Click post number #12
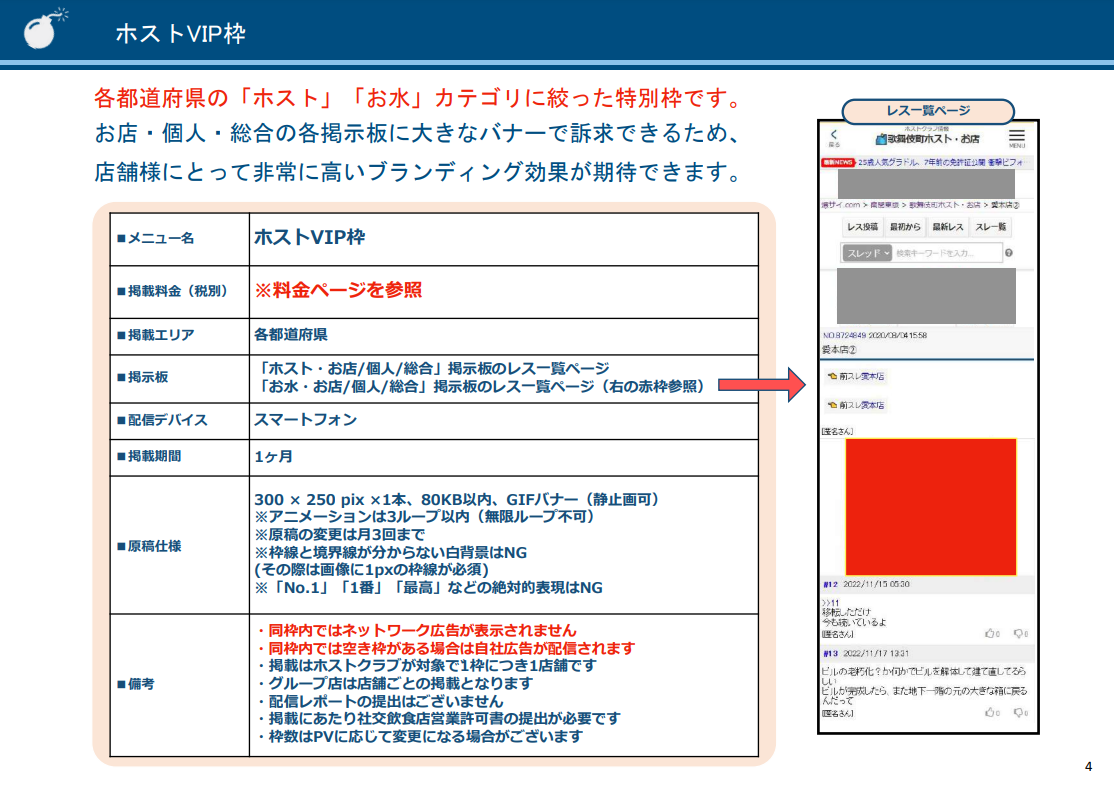 (830, 585)
